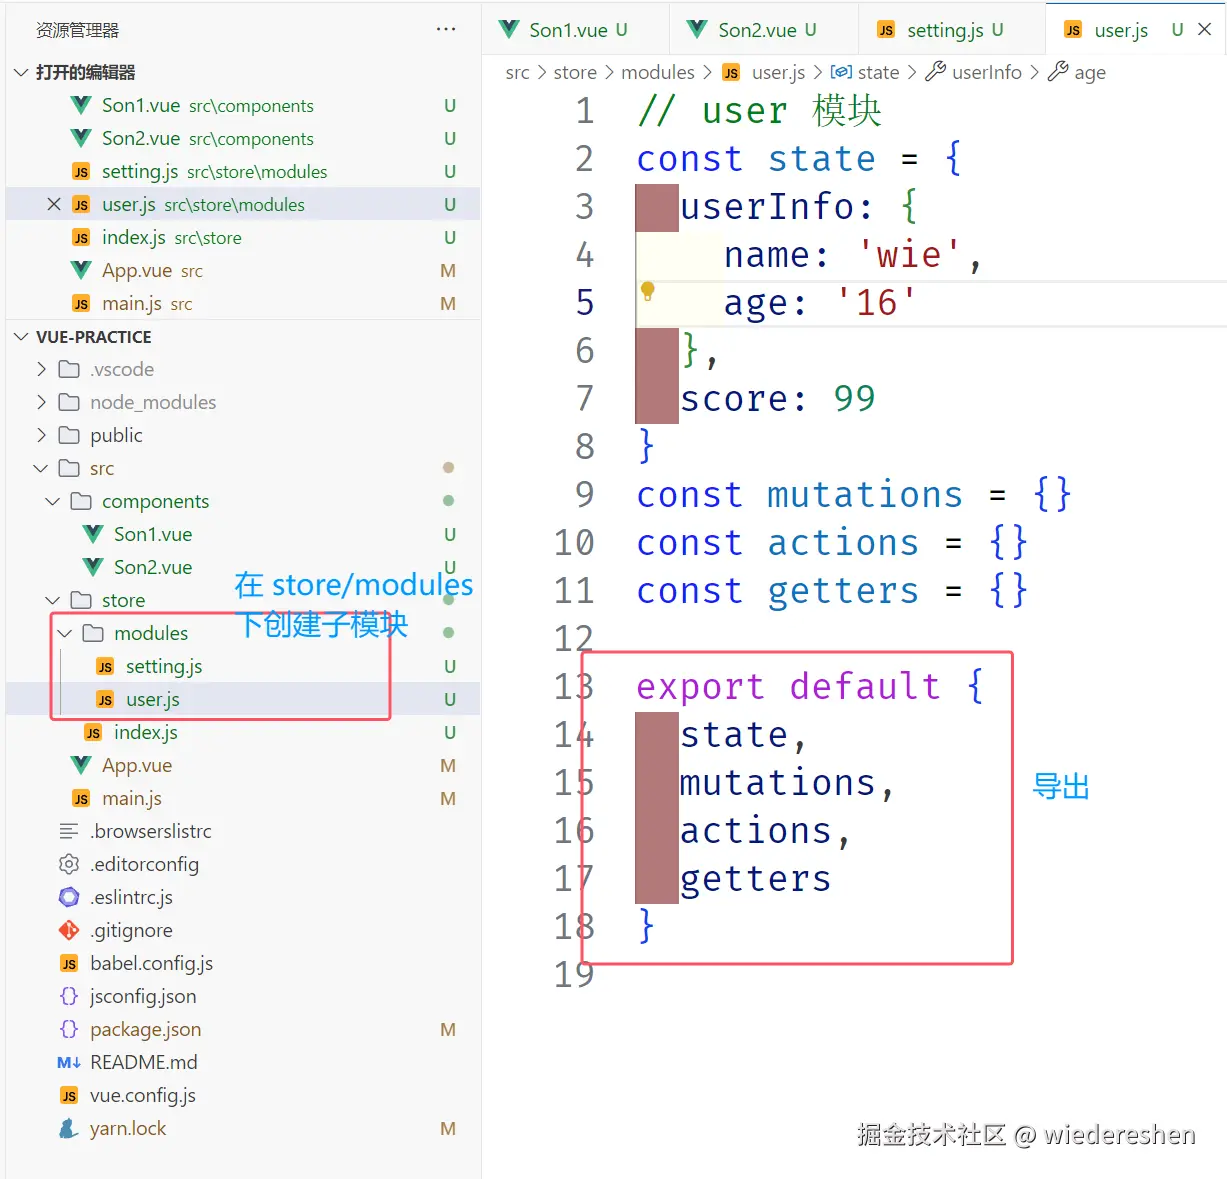Image resolution: width=1227 pixels, height=1179 pixels.
Task: Switch to the Son2.vue tab
Action: 764,30
